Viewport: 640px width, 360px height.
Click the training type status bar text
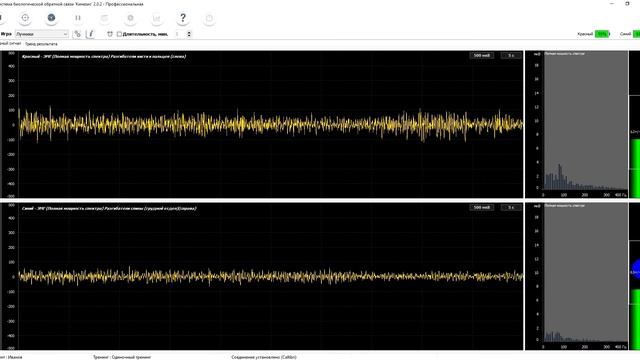(122, 357)
